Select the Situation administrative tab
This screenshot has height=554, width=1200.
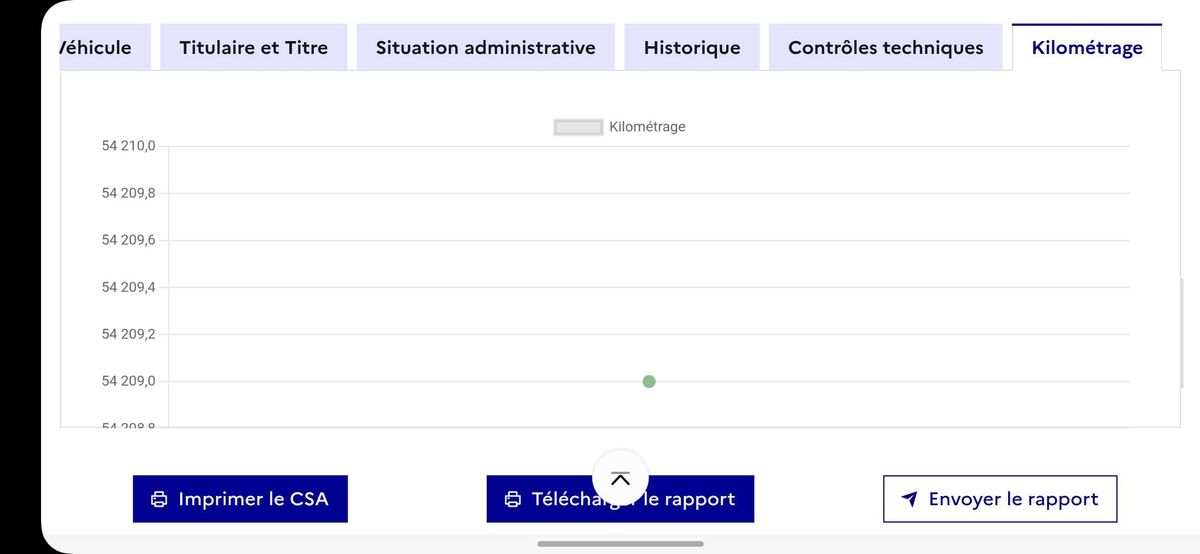coord(486,47)
